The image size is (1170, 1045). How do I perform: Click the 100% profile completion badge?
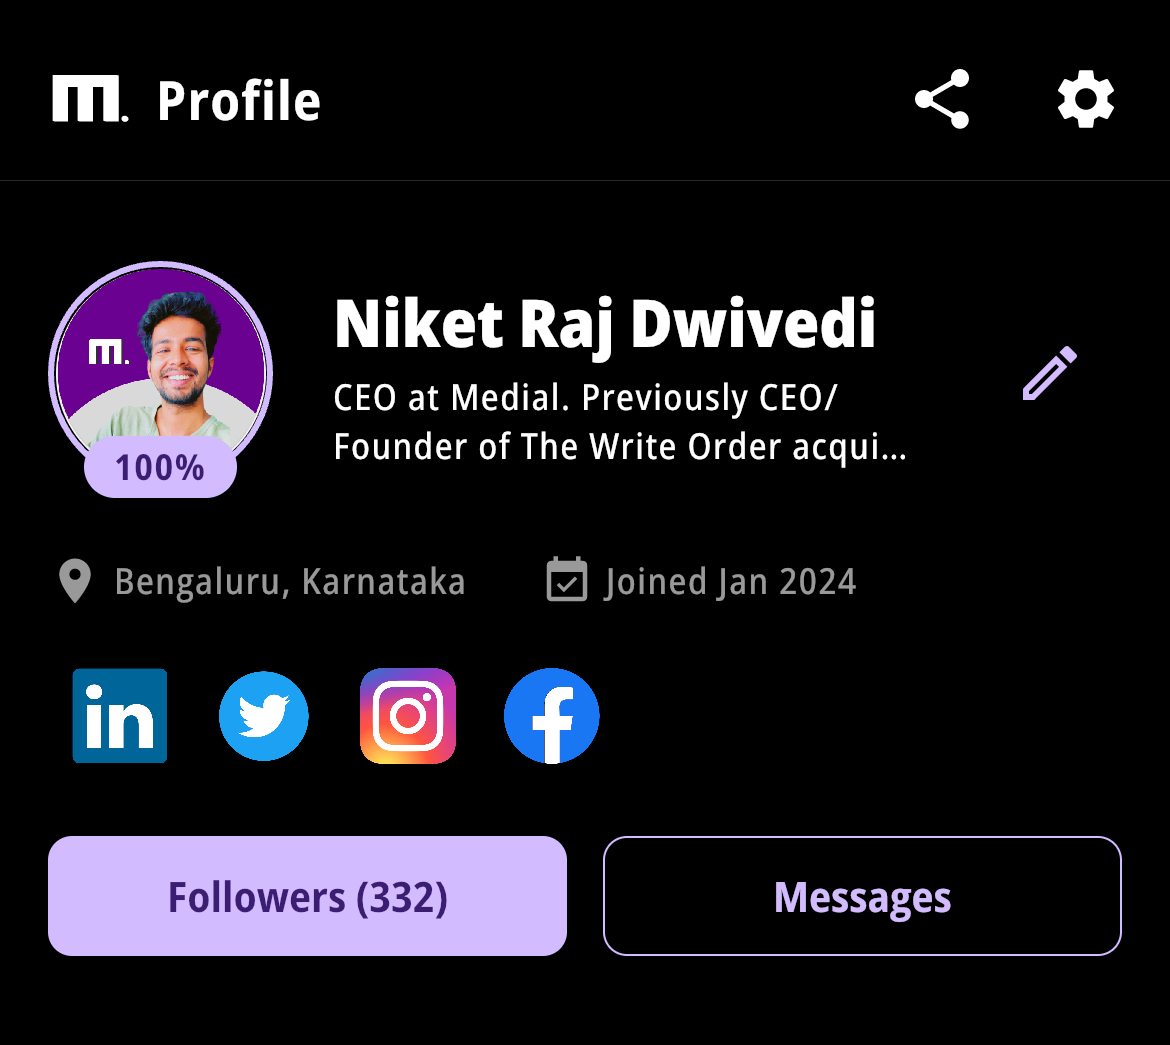pos(160,468)
